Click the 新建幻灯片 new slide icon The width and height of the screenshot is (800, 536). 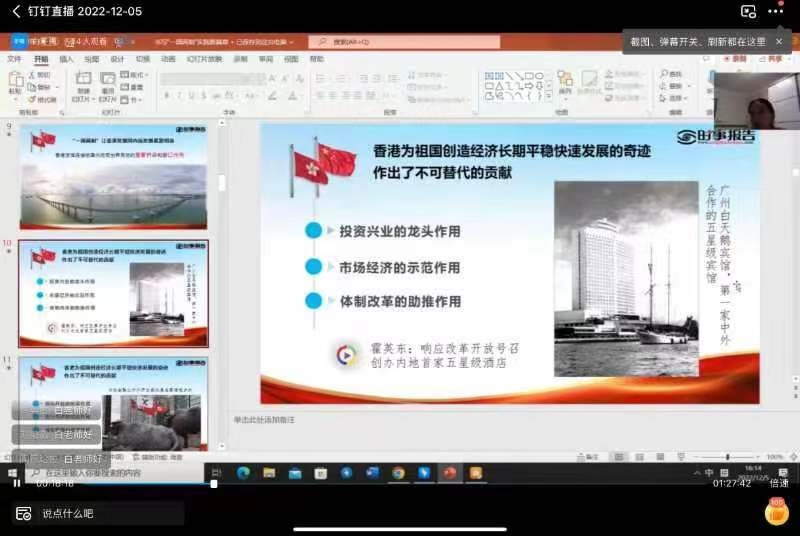click(x=83, y=79)
